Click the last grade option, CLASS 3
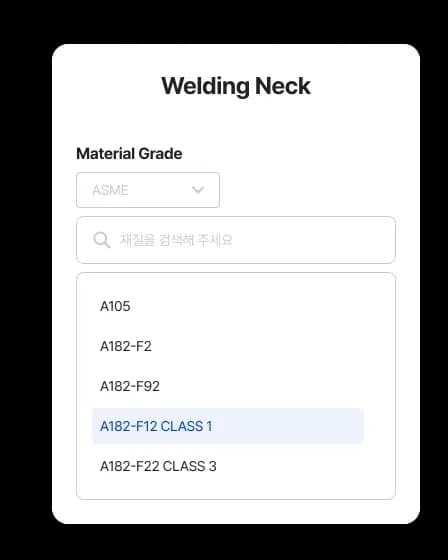Image resolution: width=448 pixels, height=560 pixels. 228,466
